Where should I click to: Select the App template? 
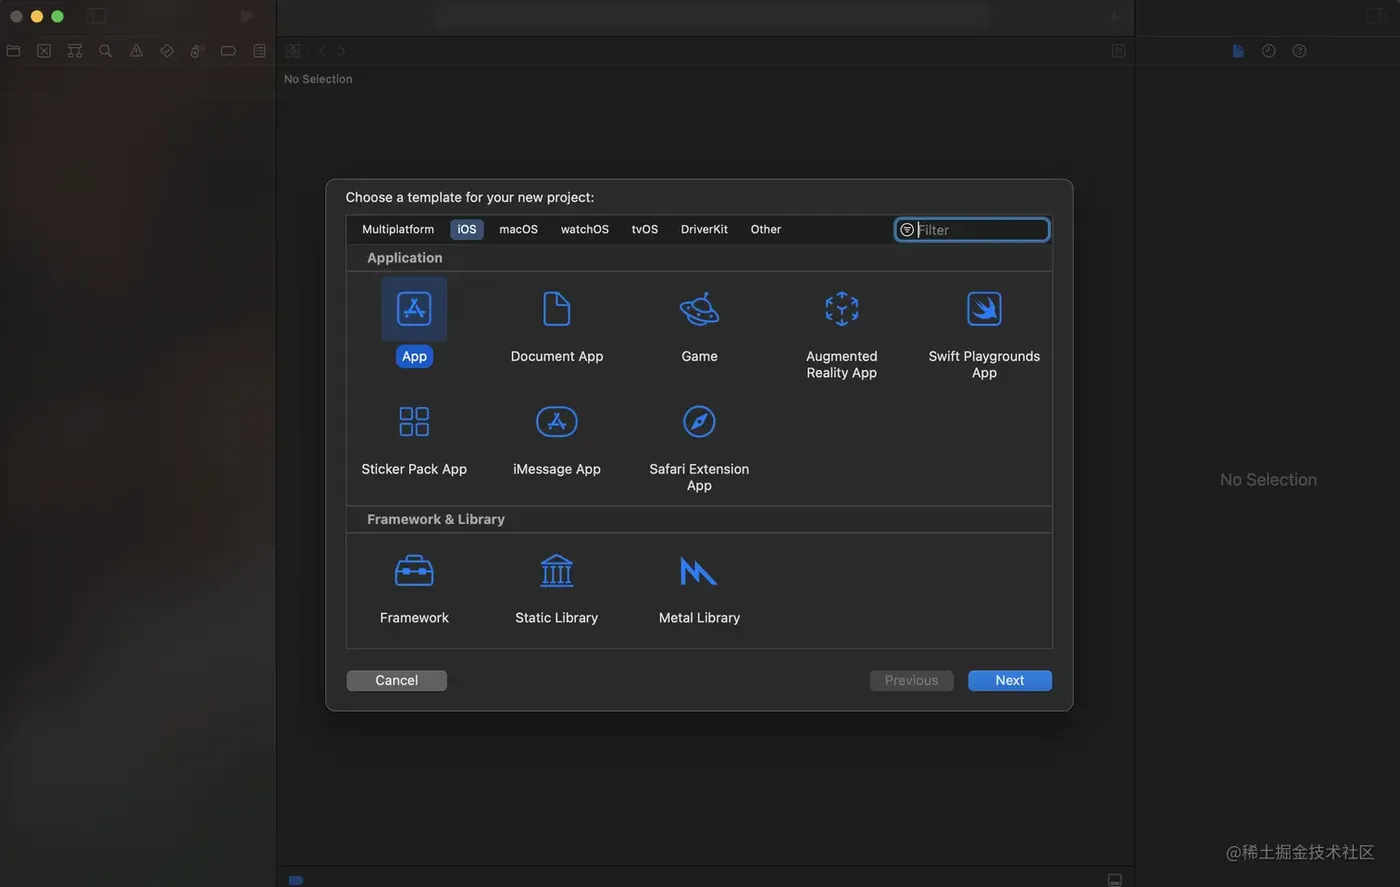414,323
